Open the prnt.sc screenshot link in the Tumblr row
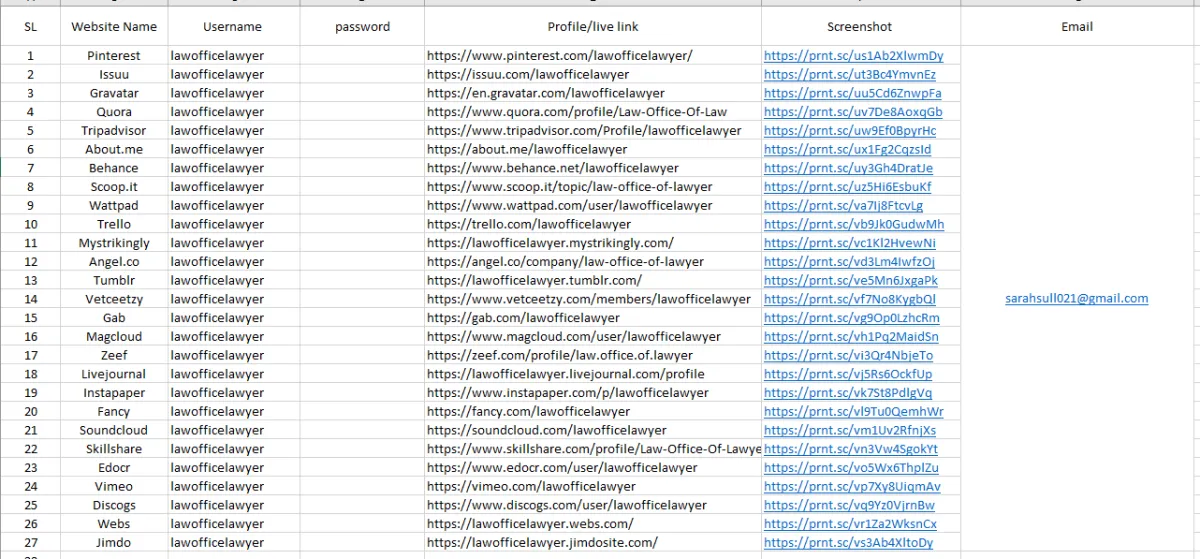This screenshot has height=559, width=1200. tap(851, 280)
